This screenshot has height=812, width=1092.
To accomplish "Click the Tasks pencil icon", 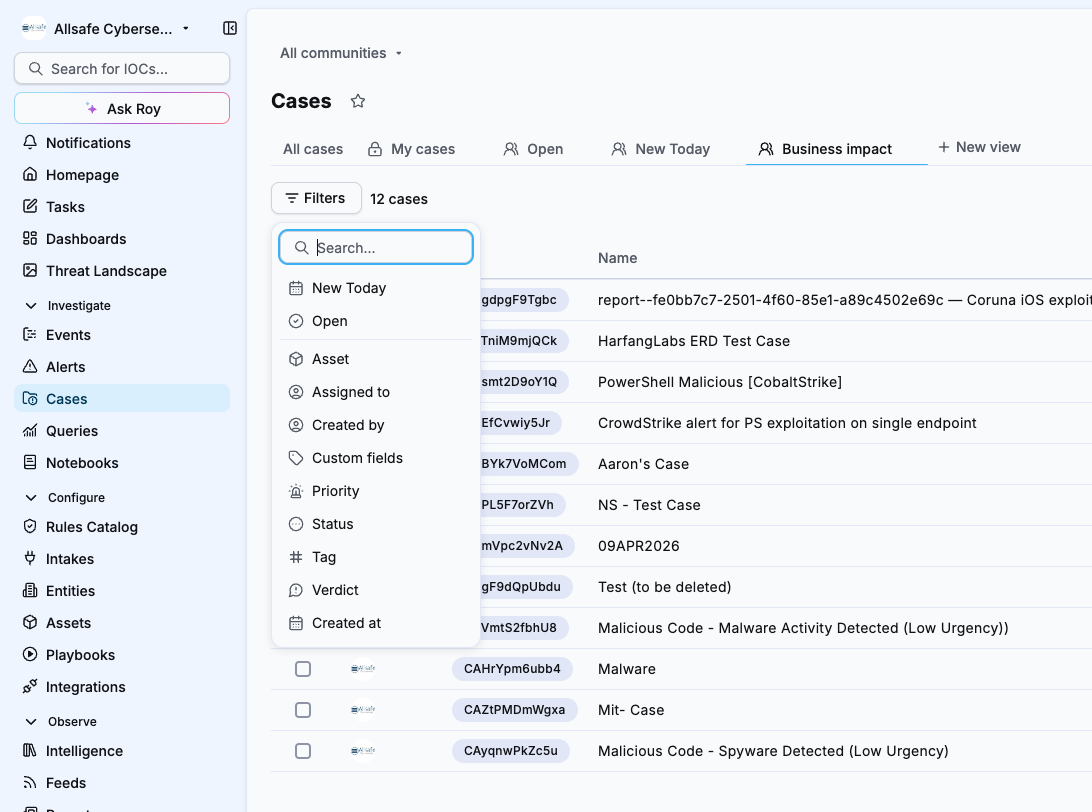I will pos(30,207).
